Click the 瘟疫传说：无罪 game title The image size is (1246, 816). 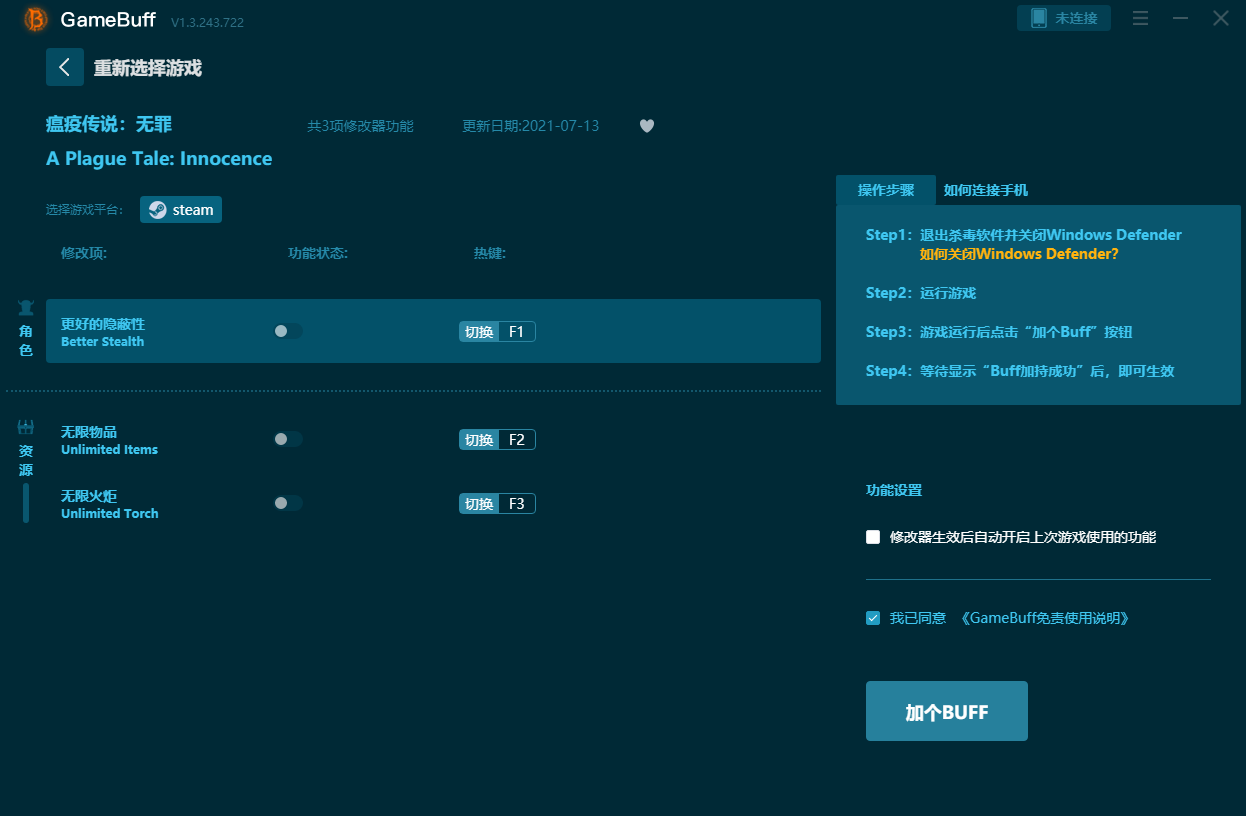tap(109, 125)
